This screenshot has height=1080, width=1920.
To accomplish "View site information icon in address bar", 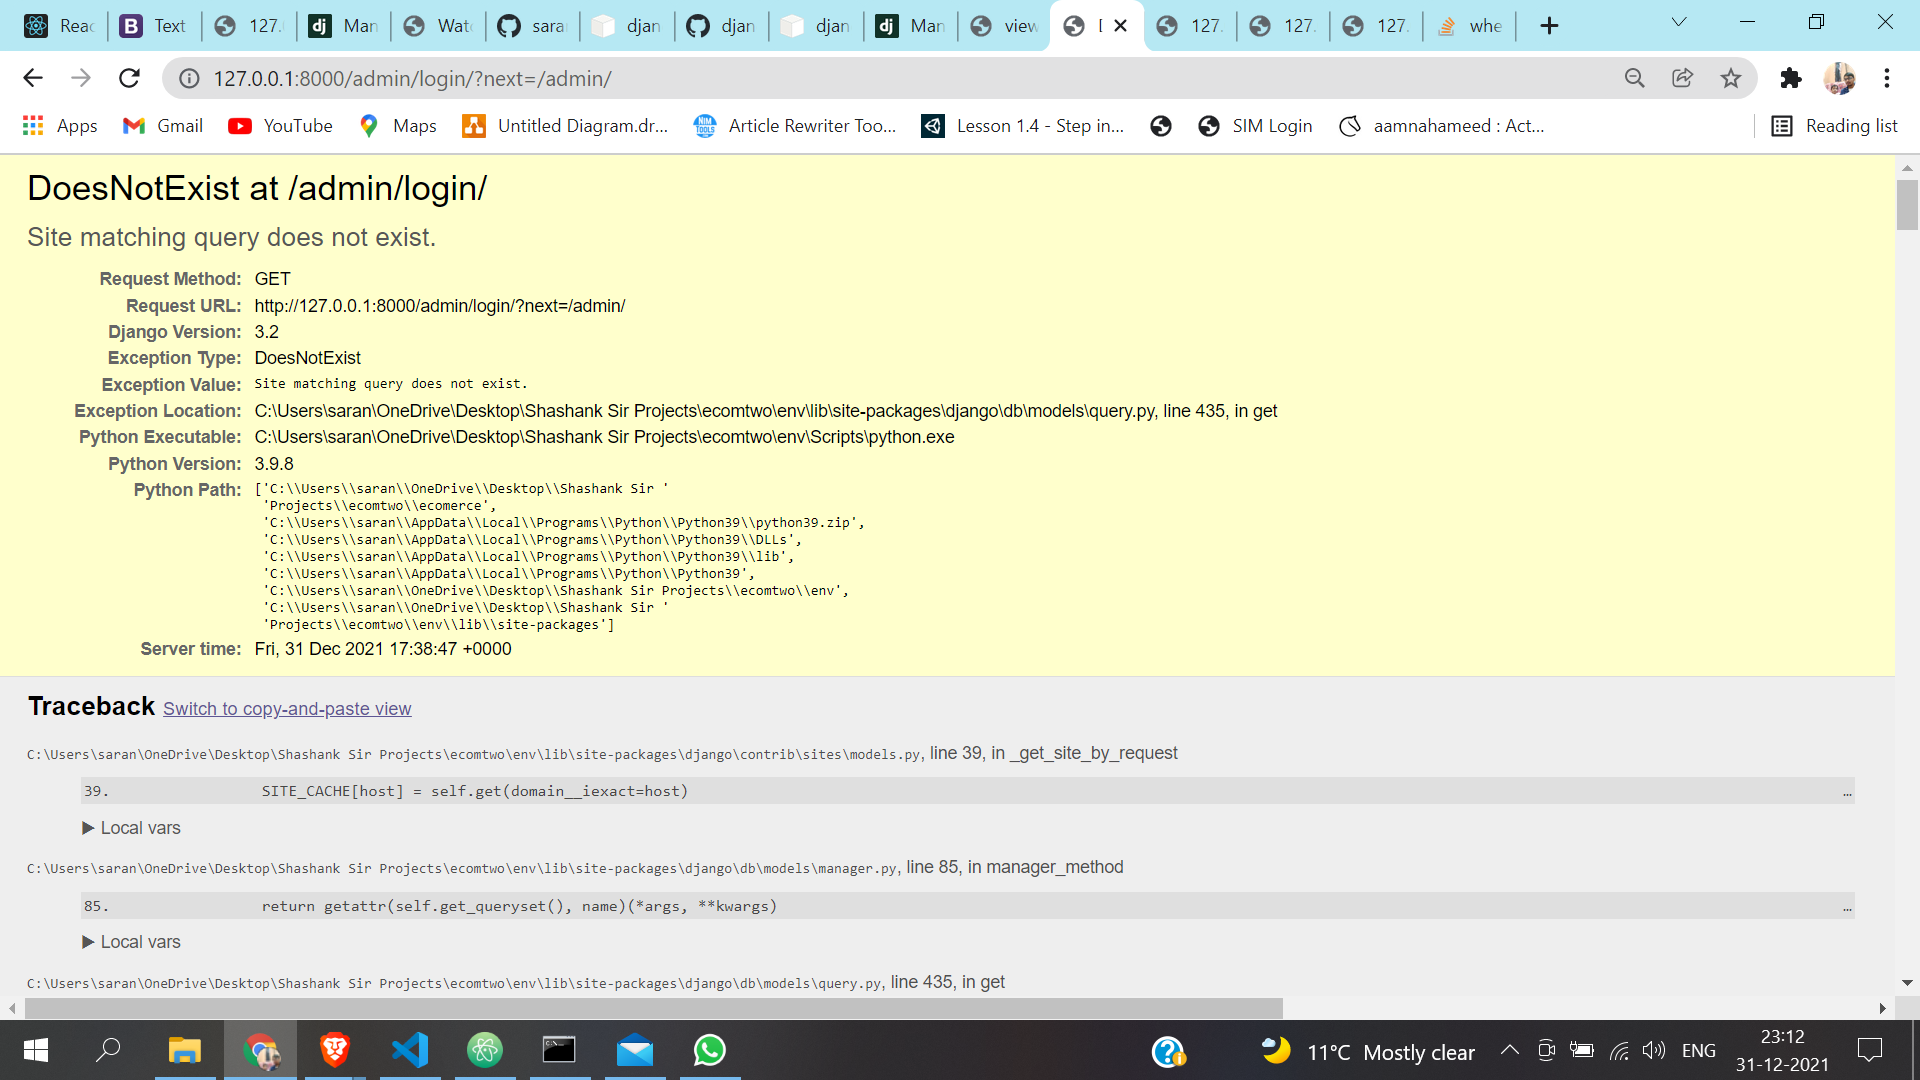I will coord(189,78).
